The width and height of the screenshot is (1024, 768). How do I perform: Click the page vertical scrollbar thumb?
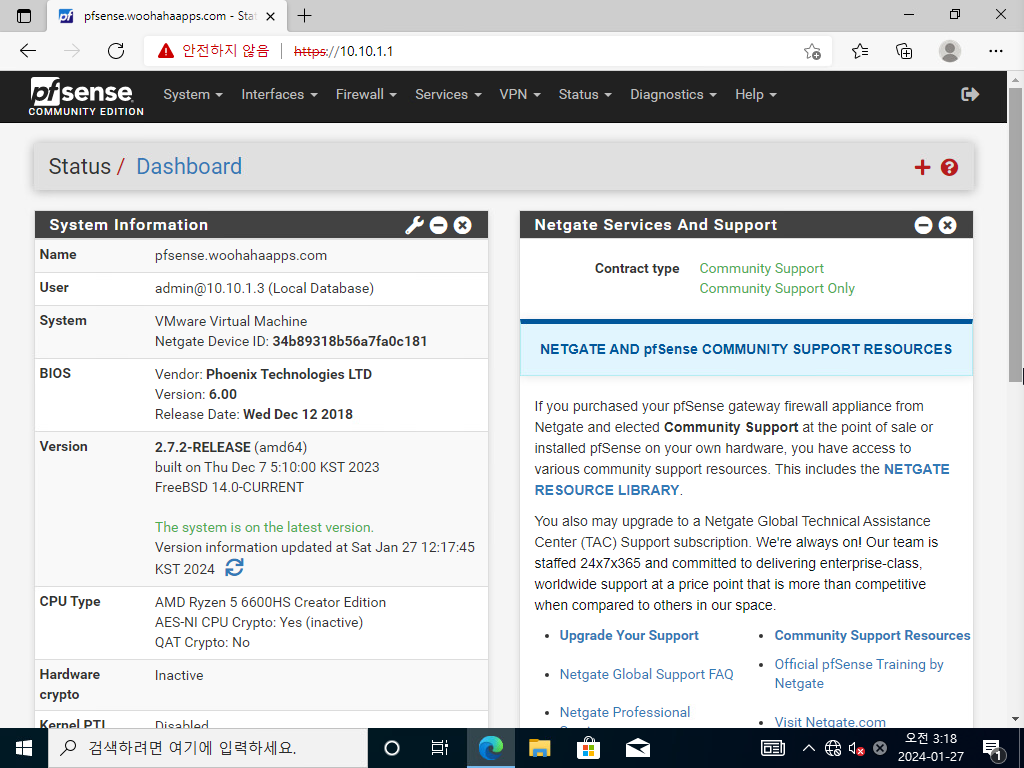(1015, 235)
